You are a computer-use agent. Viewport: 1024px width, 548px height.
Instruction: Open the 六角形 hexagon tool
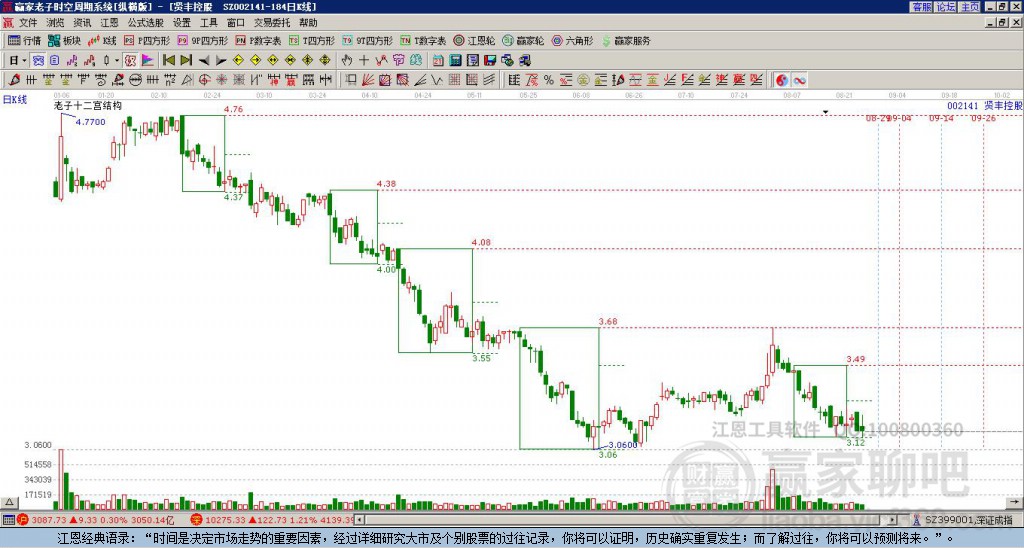coord(572,40)
